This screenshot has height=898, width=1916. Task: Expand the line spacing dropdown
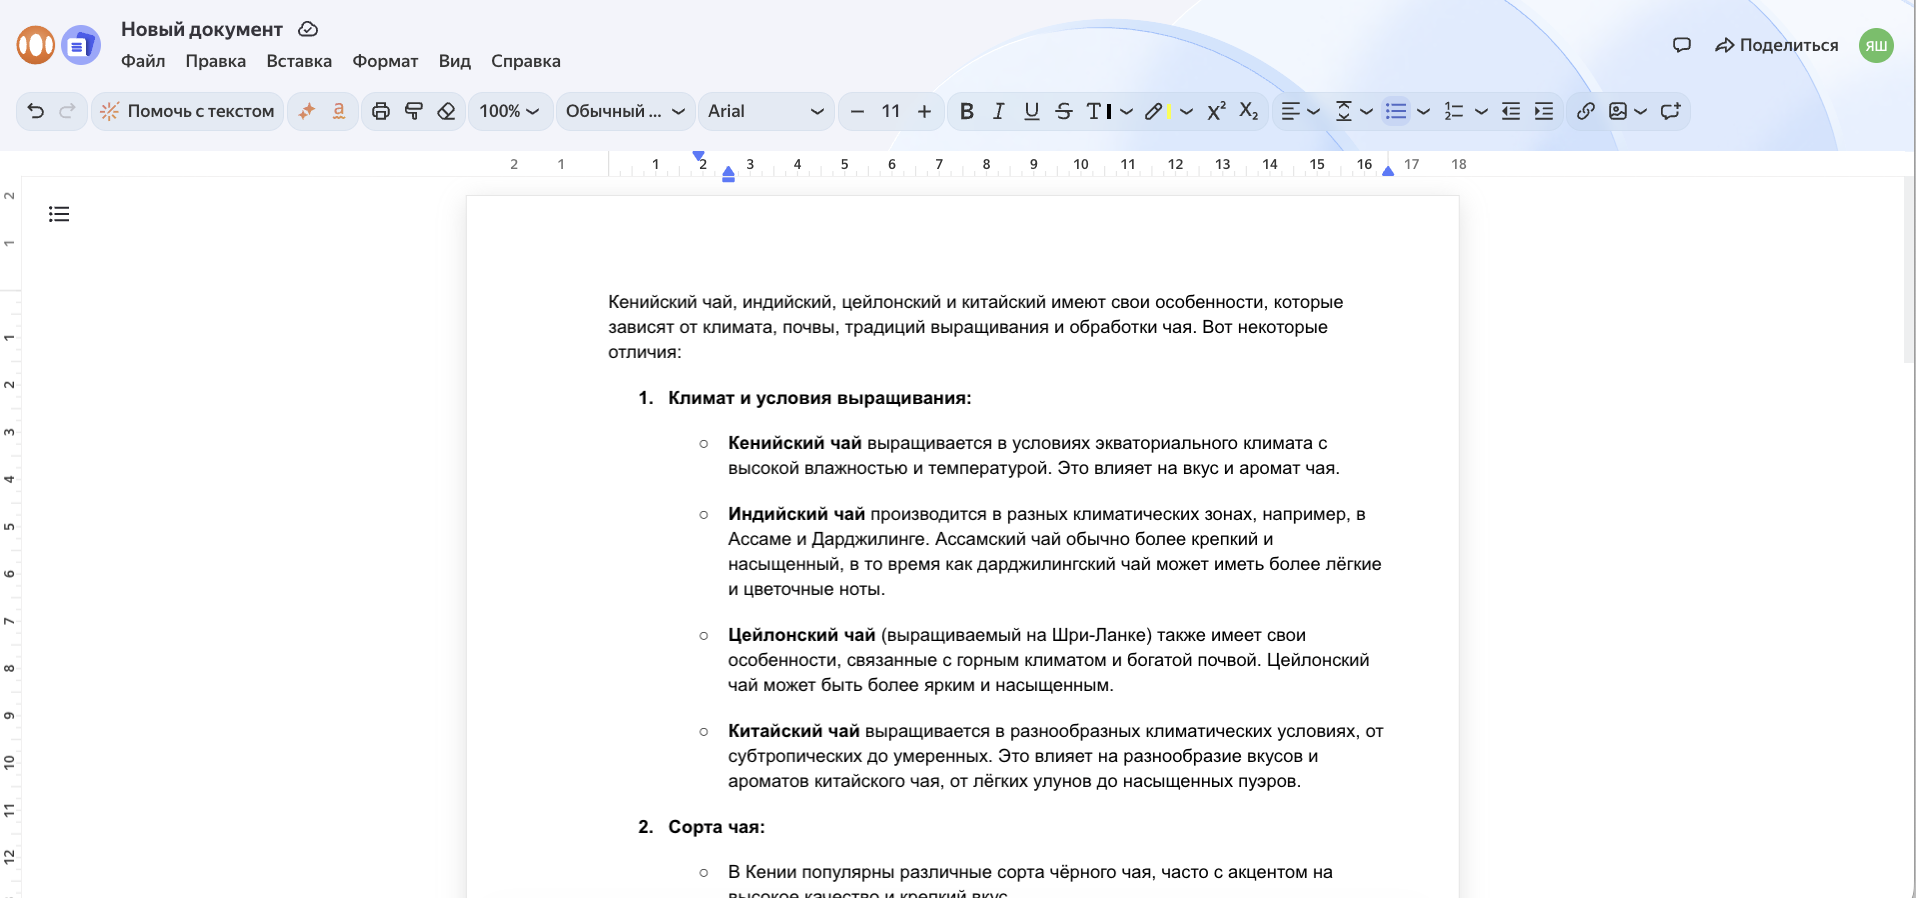click(x=1367, y=111)
